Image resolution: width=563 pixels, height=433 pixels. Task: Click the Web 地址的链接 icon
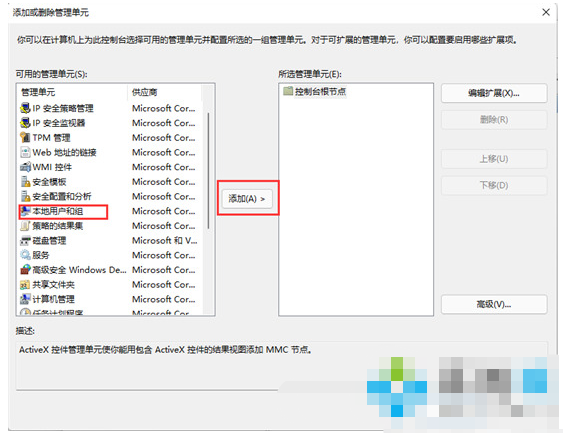coord(25,152)
